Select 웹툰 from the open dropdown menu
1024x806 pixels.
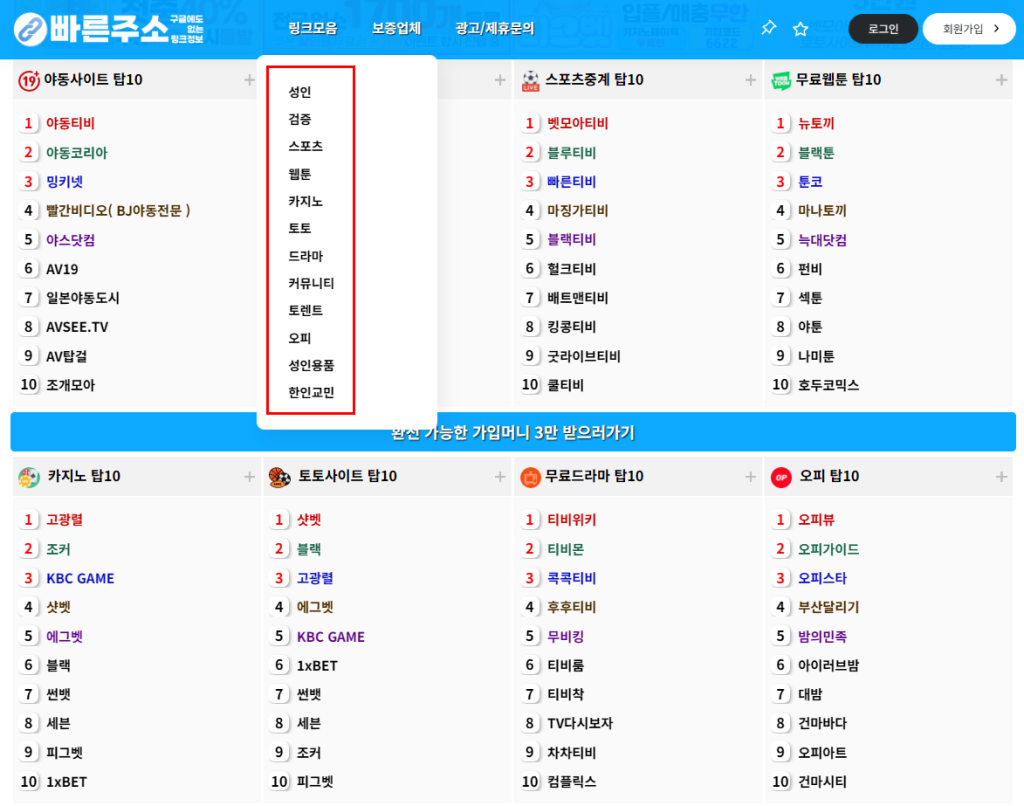[300, 174]
